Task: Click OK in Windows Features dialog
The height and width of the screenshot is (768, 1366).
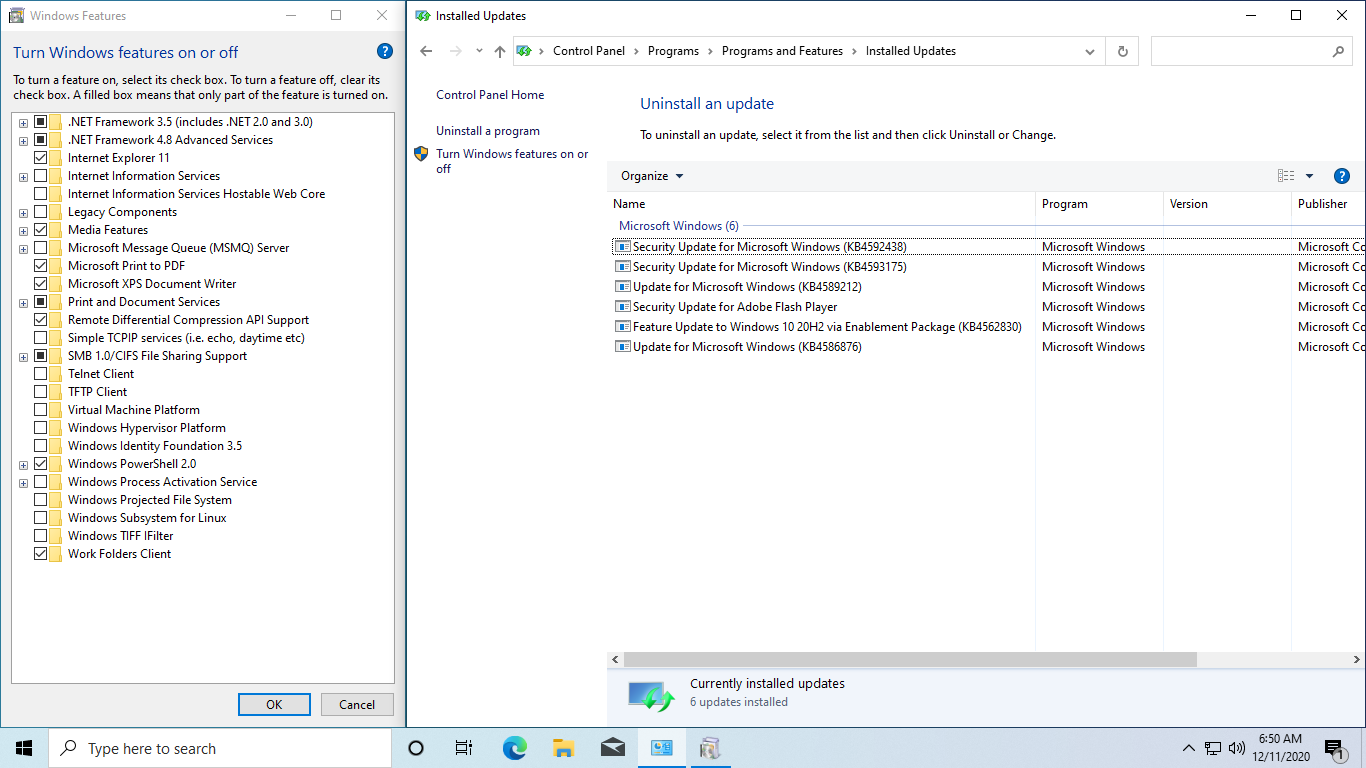Action: pyautogui.click(x=274, y=704)
